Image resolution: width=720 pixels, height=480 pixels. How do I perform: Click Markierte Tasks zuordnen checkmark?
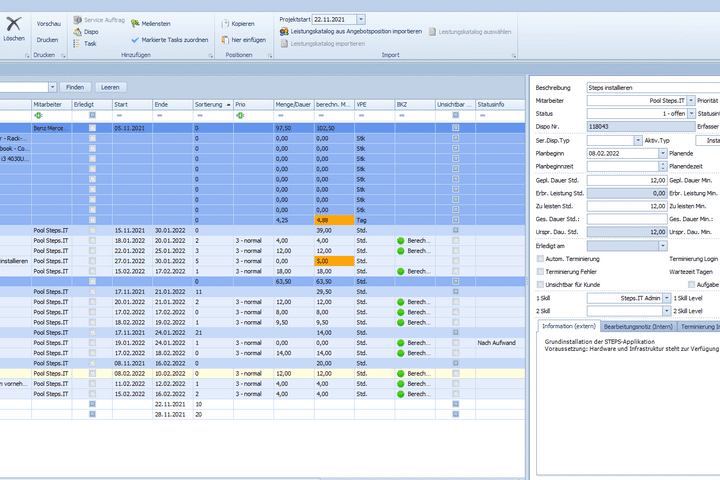coord(135,39)
